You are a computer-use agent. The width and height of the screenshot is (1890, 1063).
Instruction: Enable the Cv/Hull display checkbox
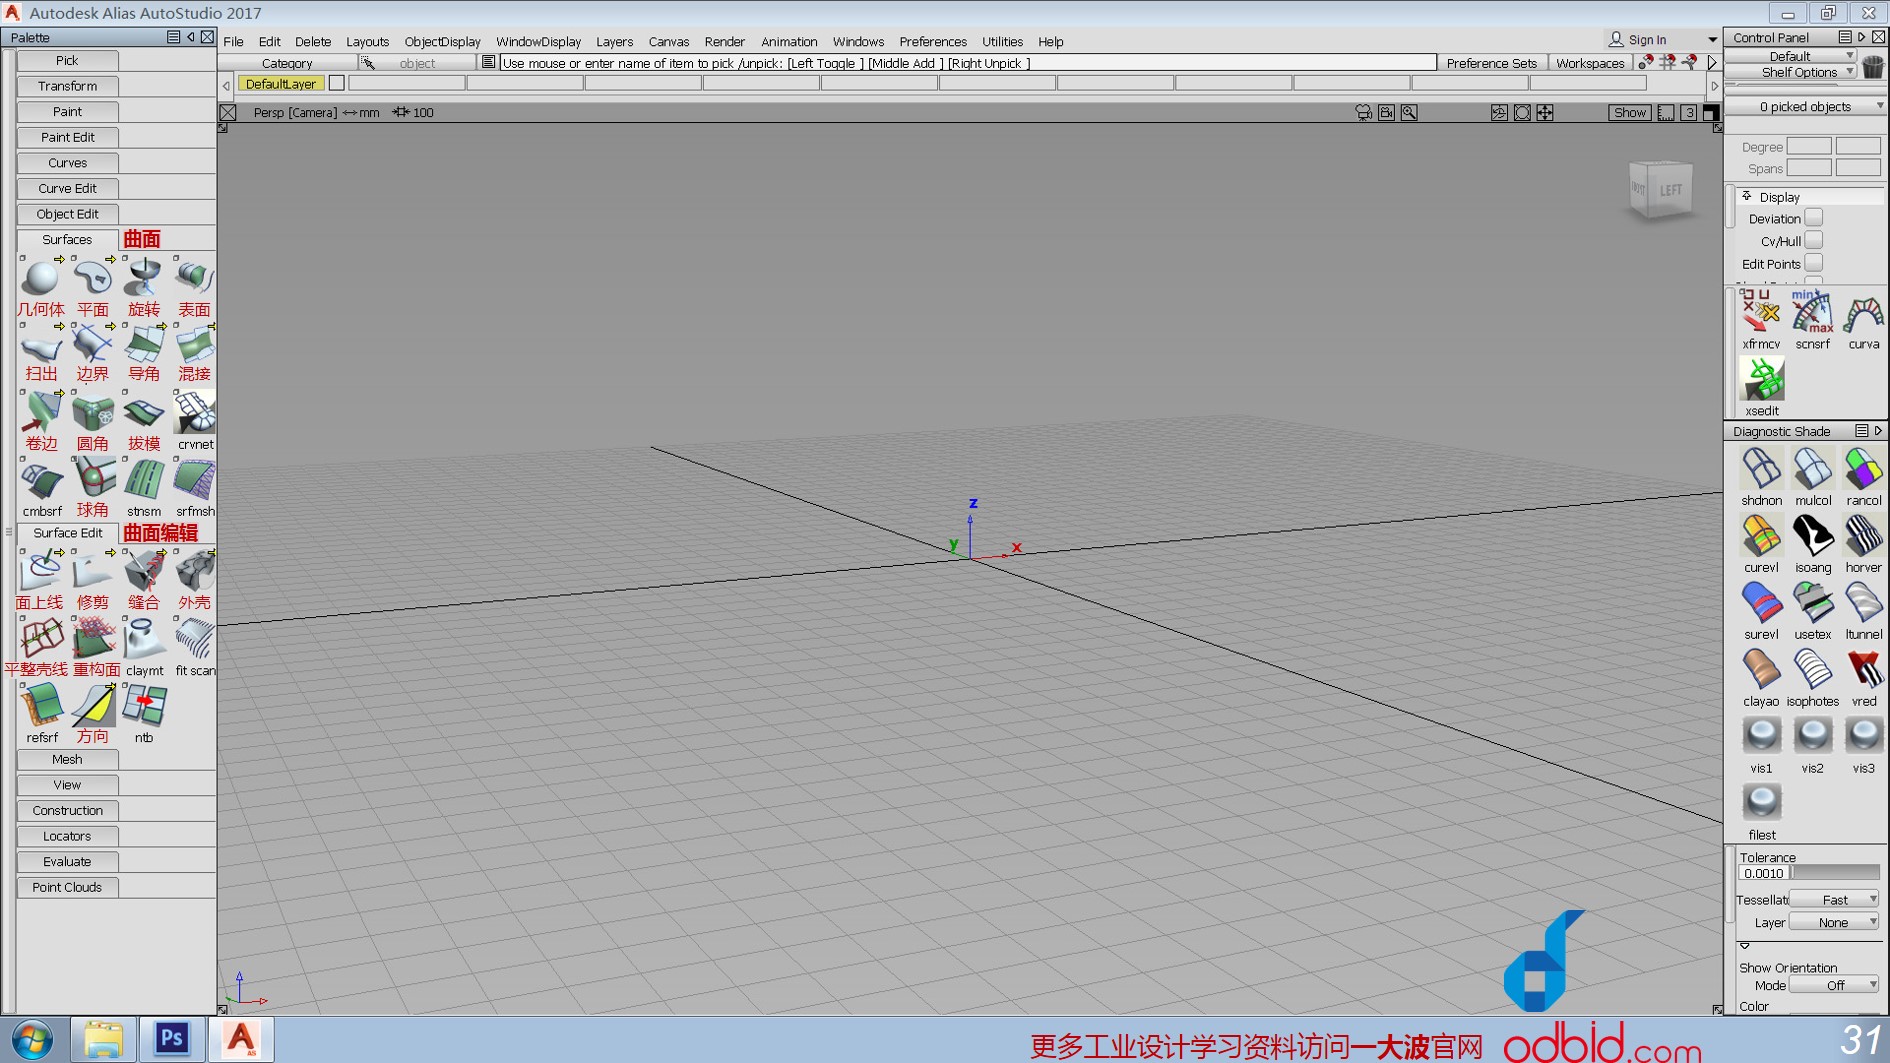pyautogui.click(x=1813, y=241)
